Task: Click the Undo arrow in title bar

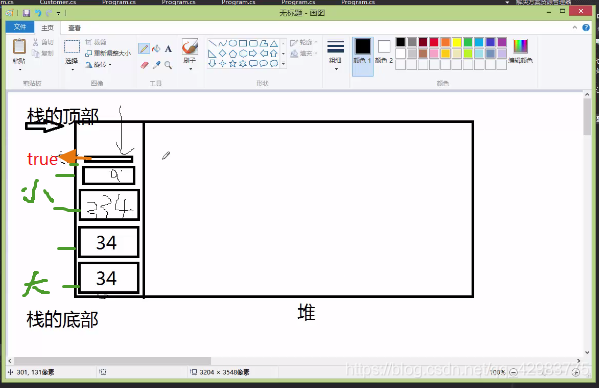Action: pyautogui.click(x=38, y=13)
